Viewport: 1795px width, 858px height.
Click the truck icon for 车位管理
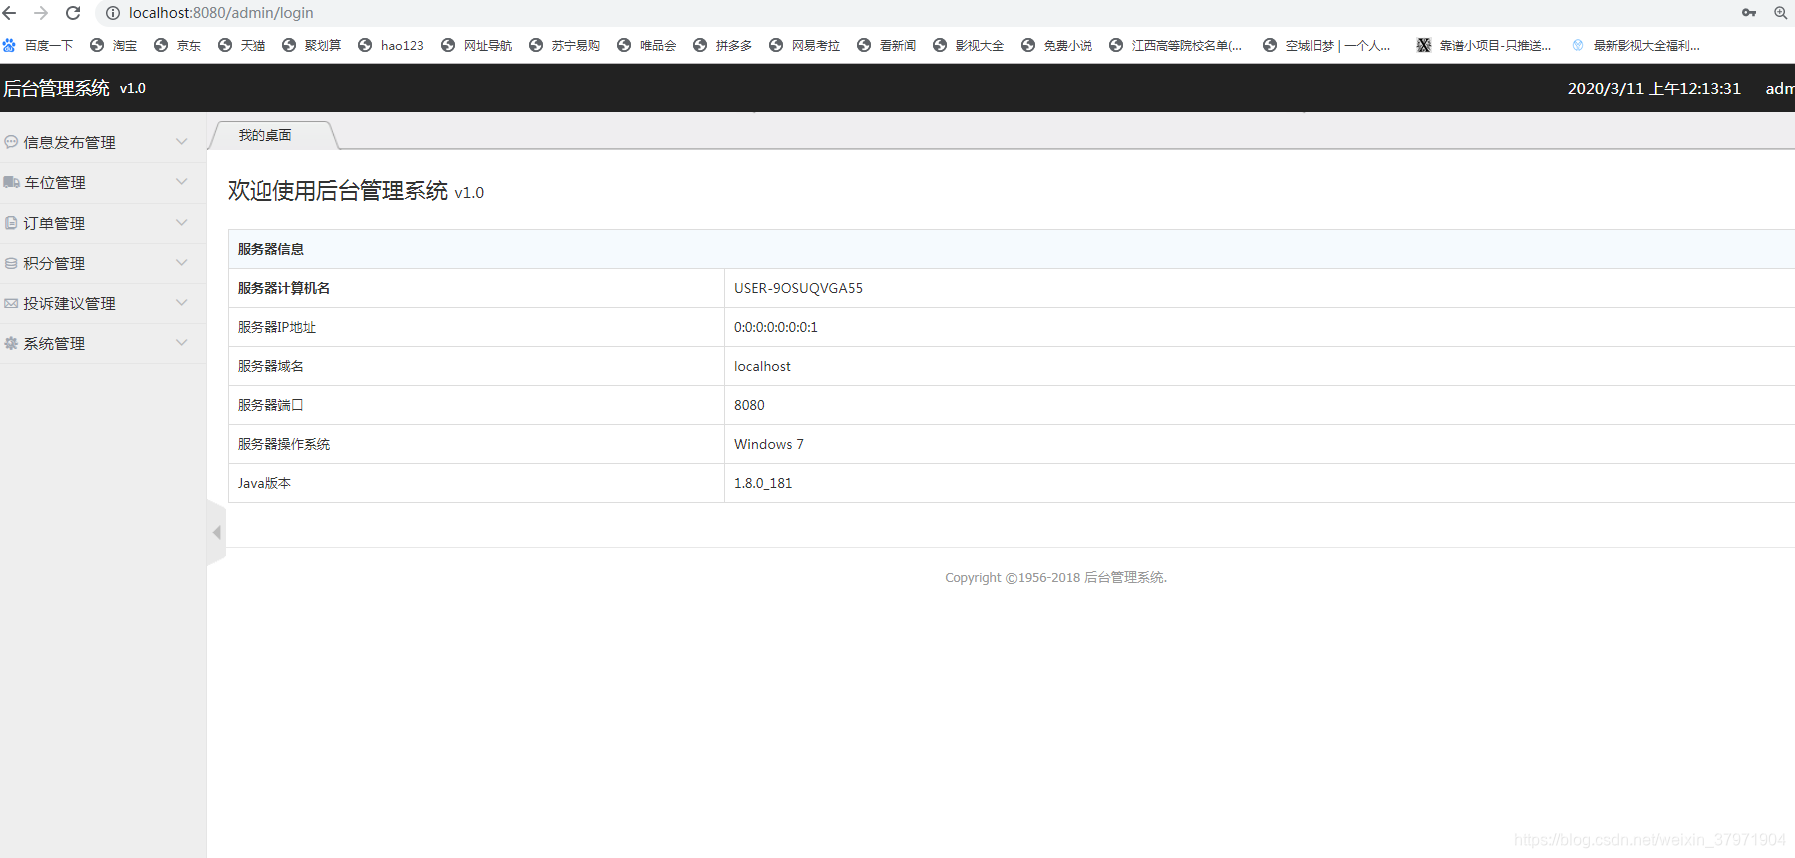tap(11, 182)
